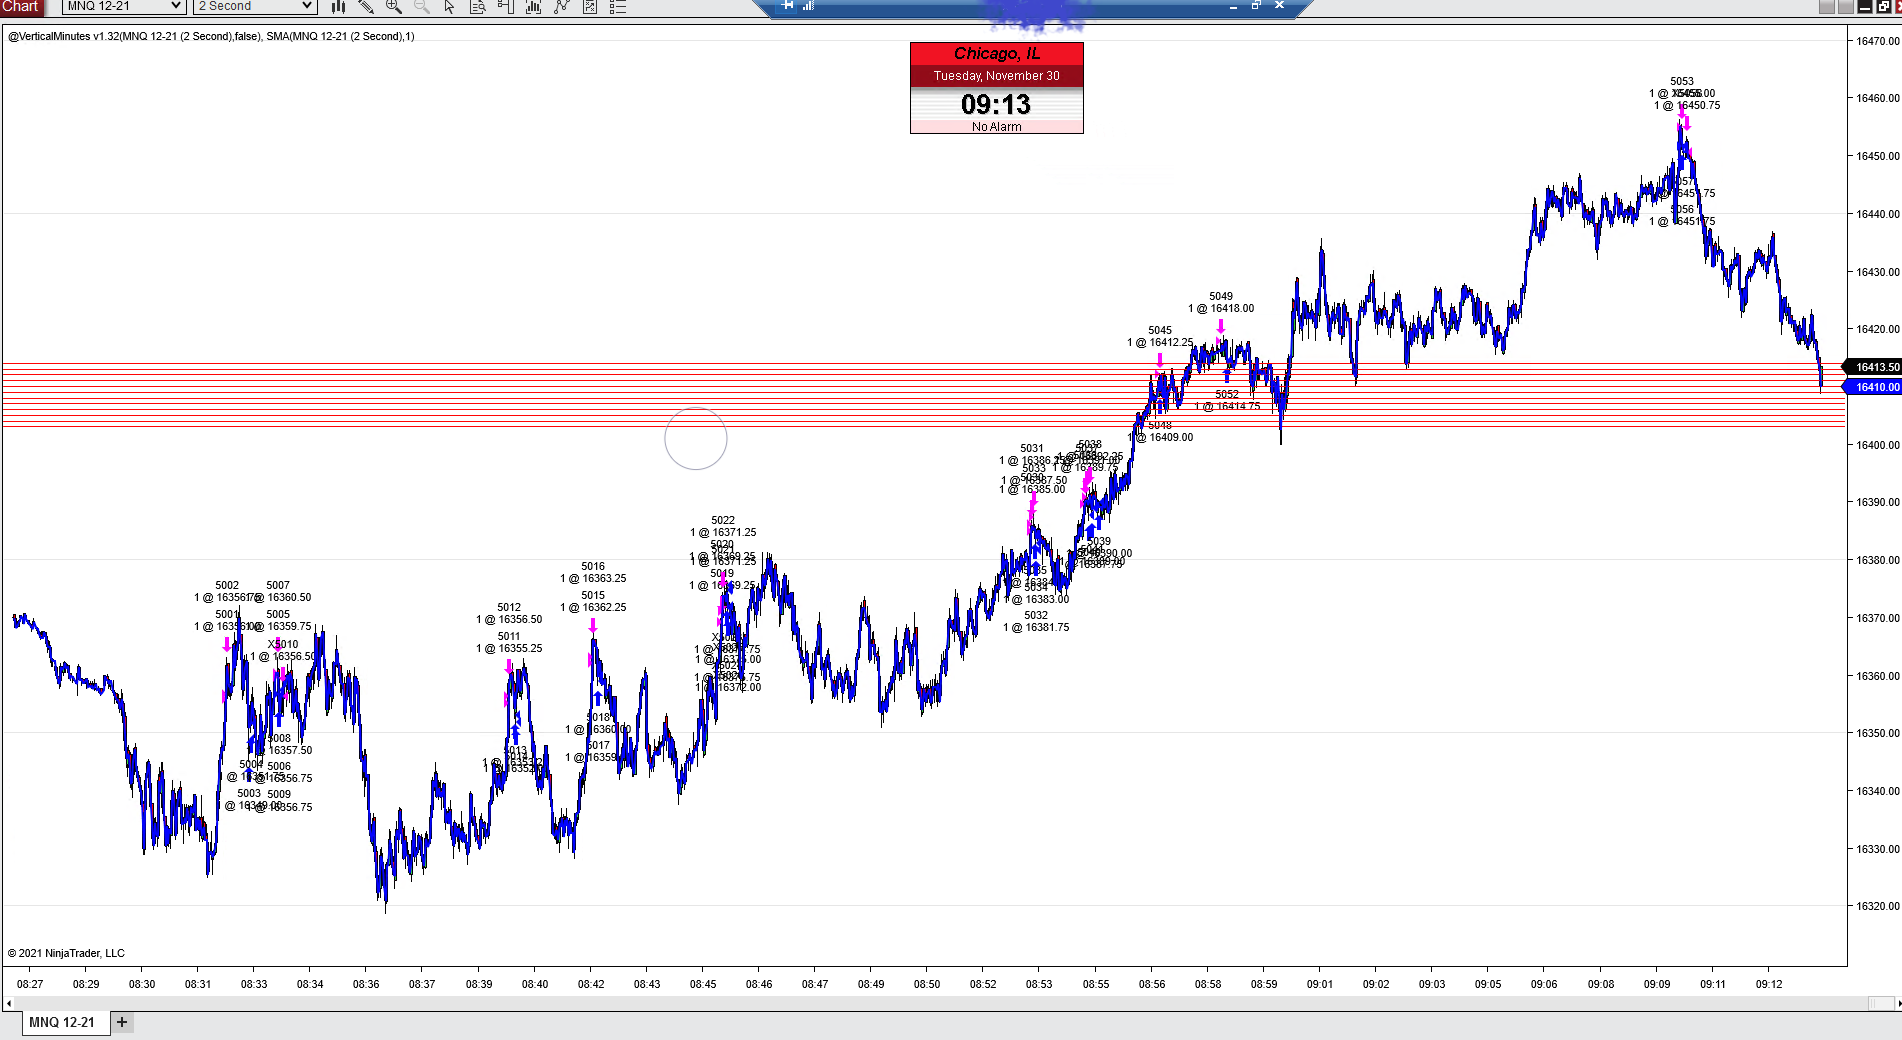Image resolution: width=1902 pixels, height=1040 pixels.
Task: Click the blue 16410.00 price marker
Action: point(1874,387)
